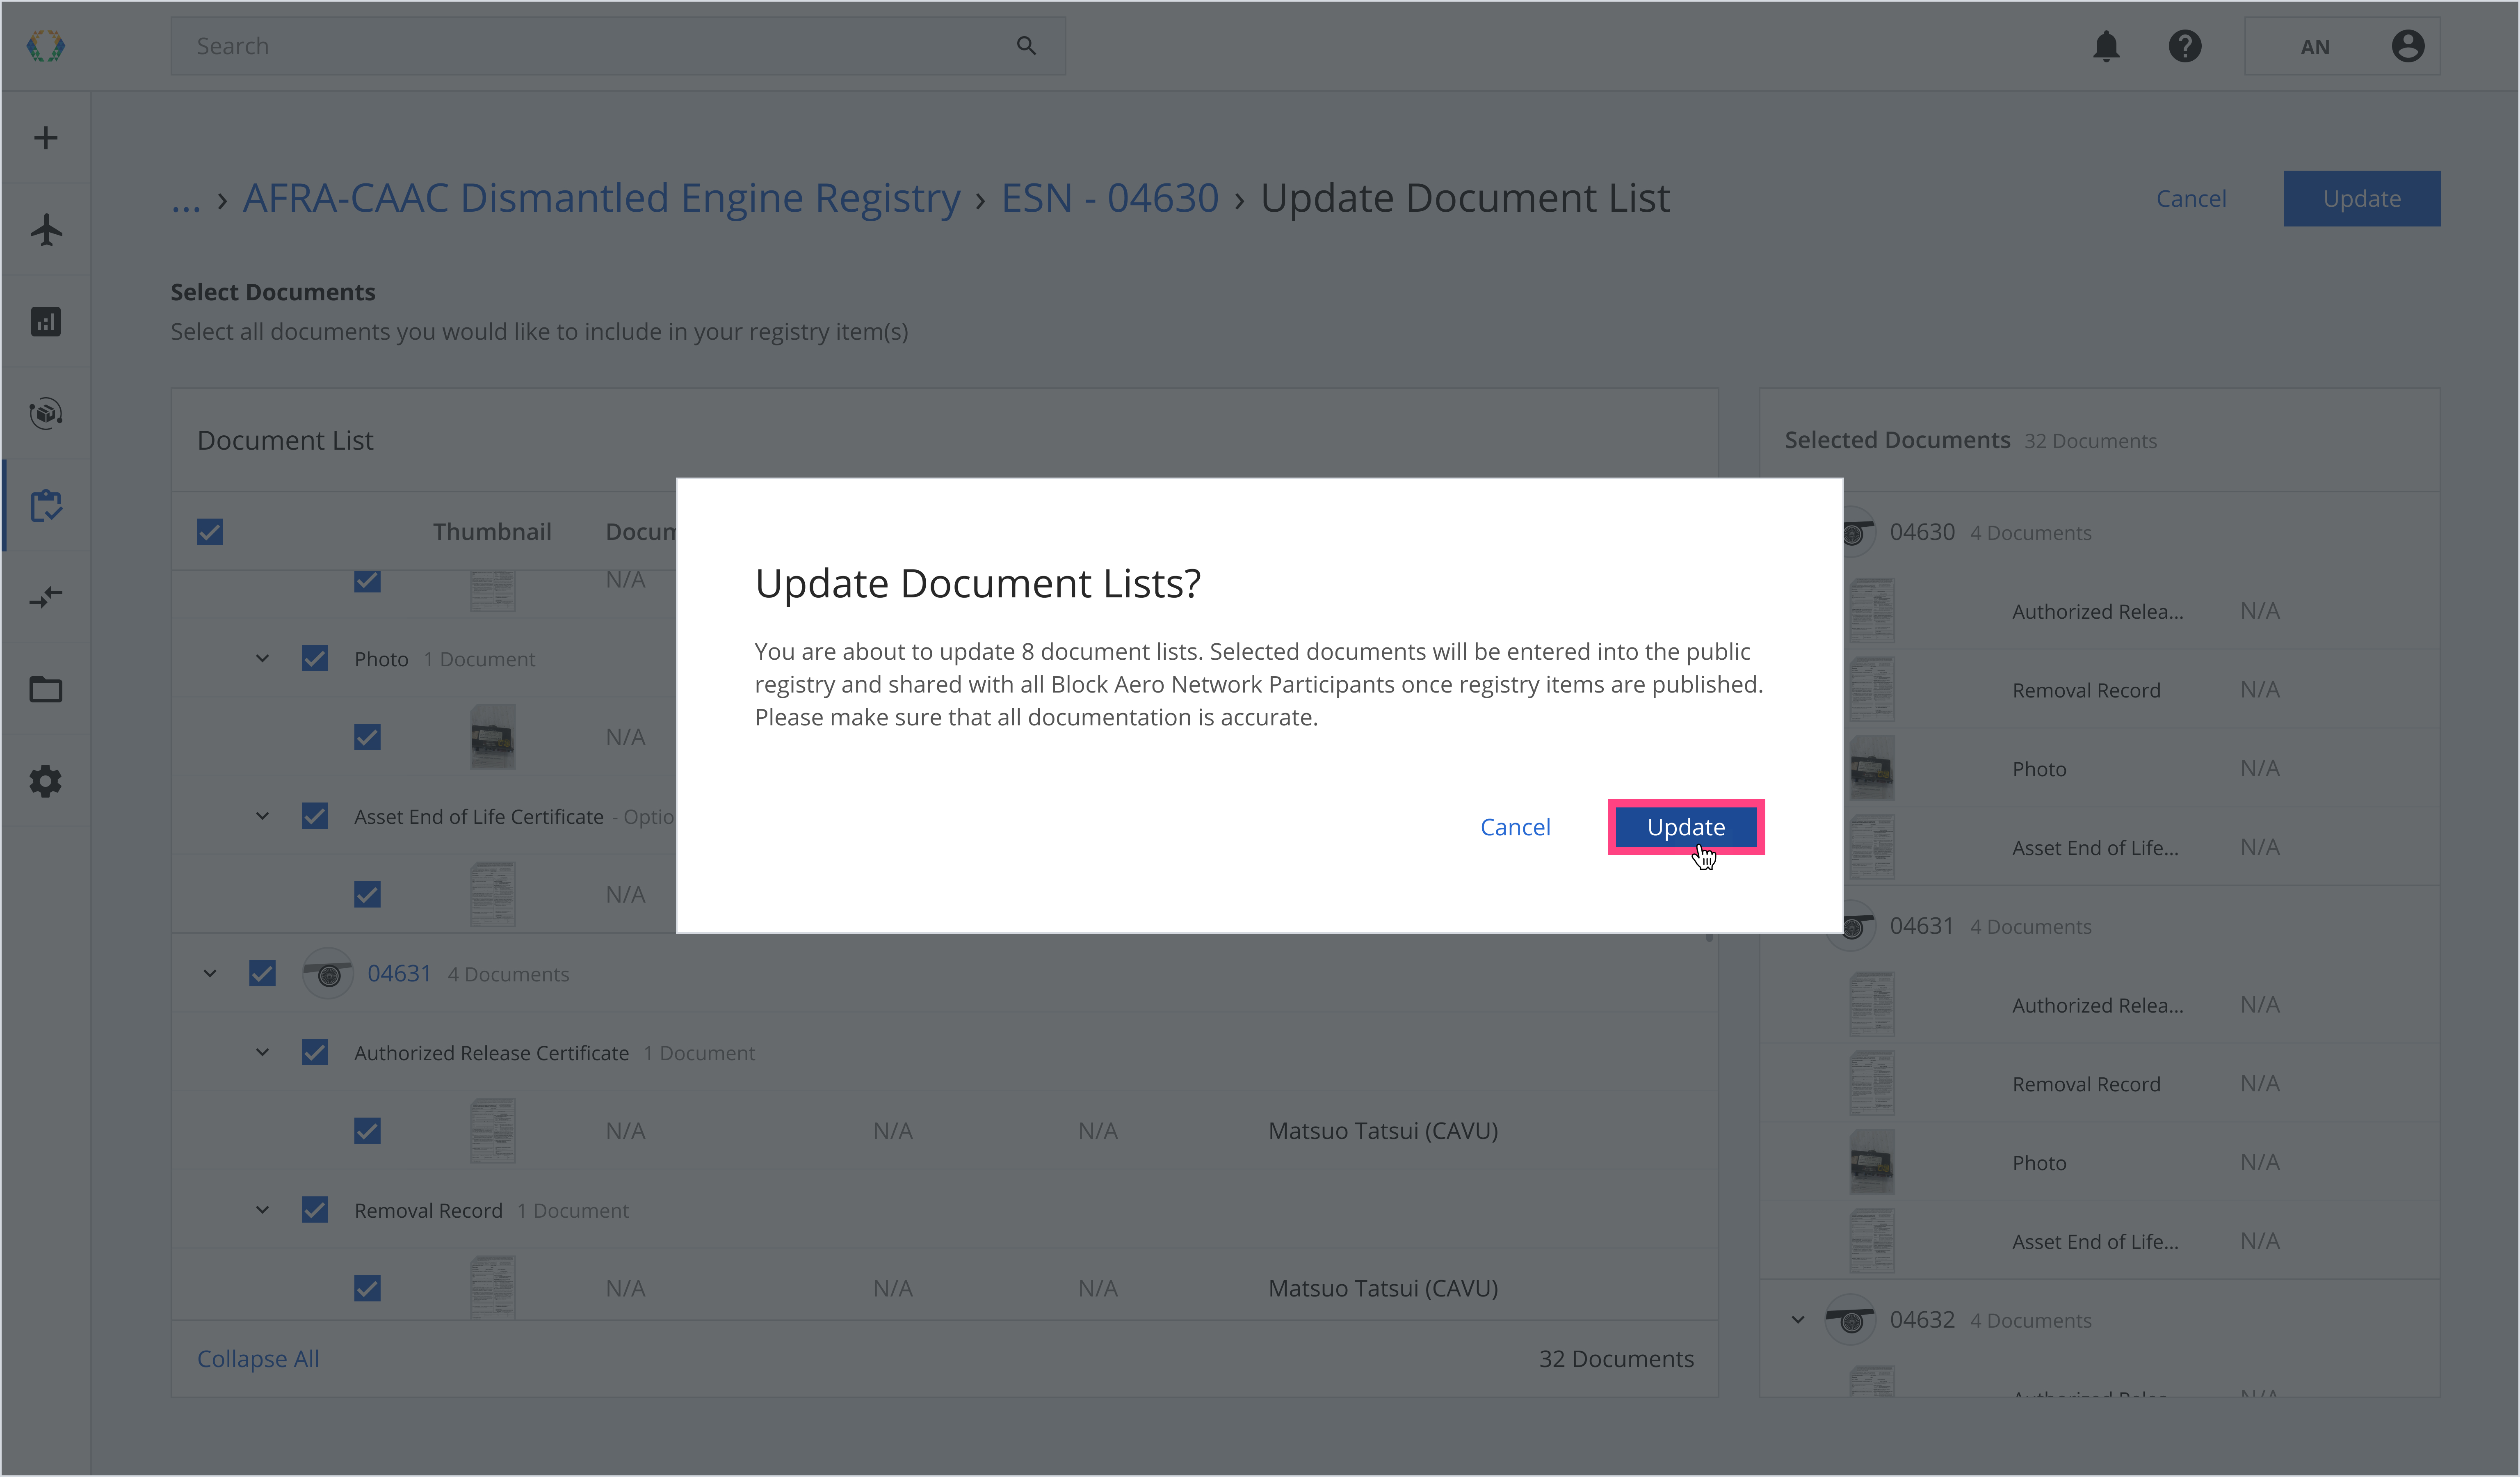Collapse the Photo document group chevron
The width and height of the screenshot is (2520, 1477).
click(x=262, y=658)
